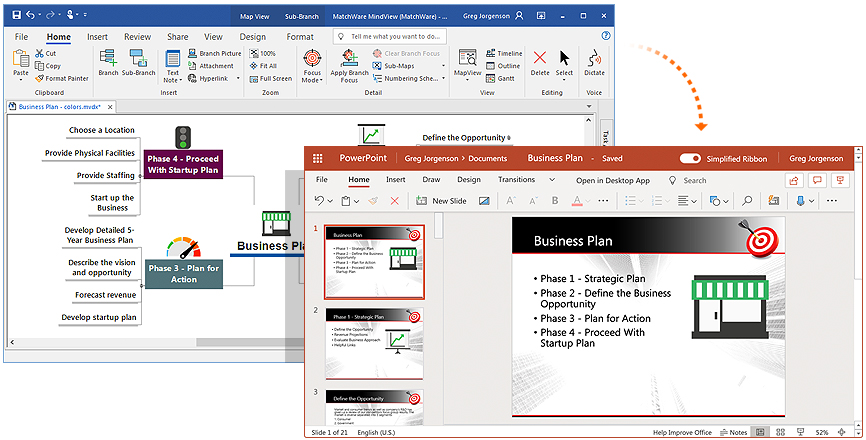866x440 pixels.
Task: Click Open in Desktop App in PowerPoint
Action: click(613, 180)
